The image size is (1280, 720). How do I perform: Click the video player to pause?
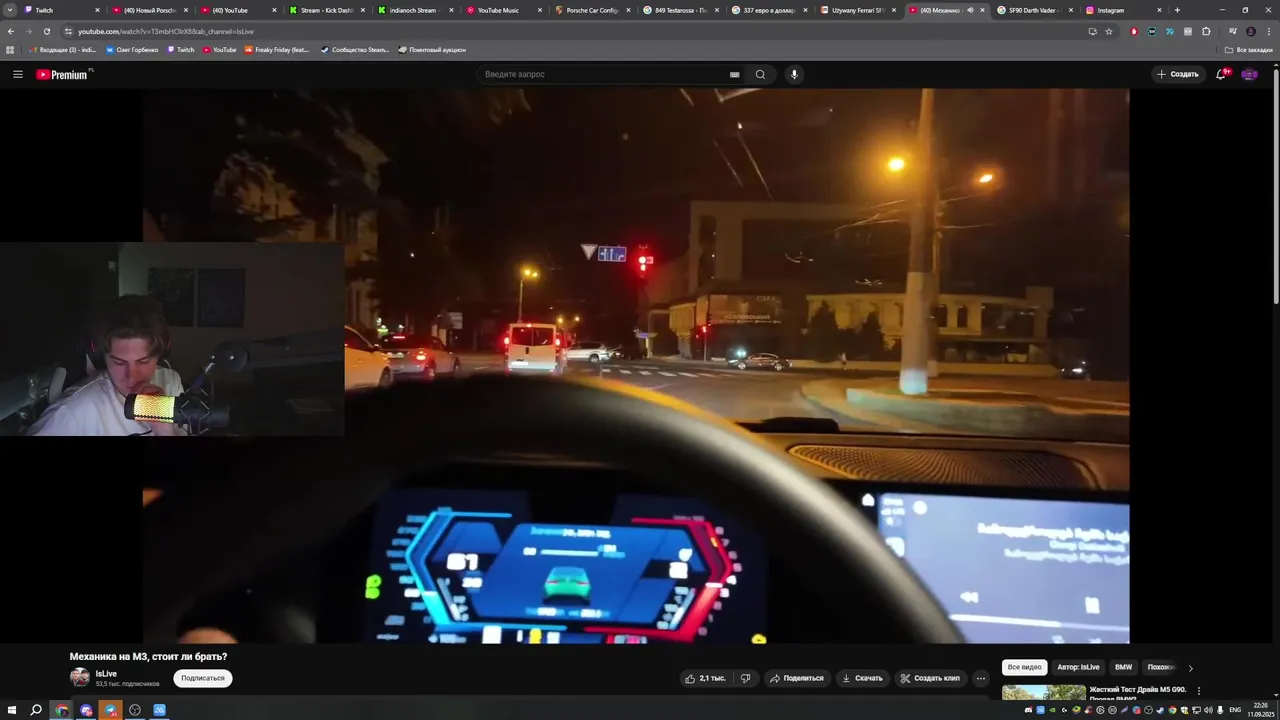636,365
